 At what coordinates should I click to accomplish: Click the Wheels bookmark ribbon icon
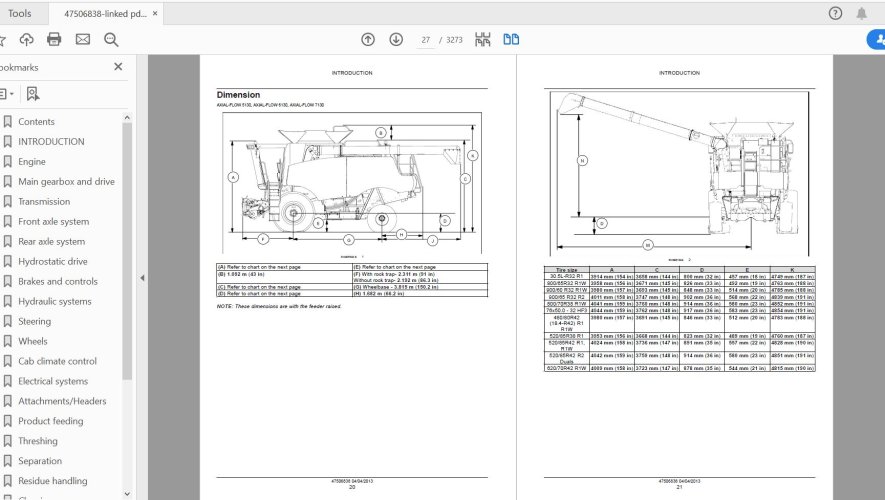click(x=7, y=341)
